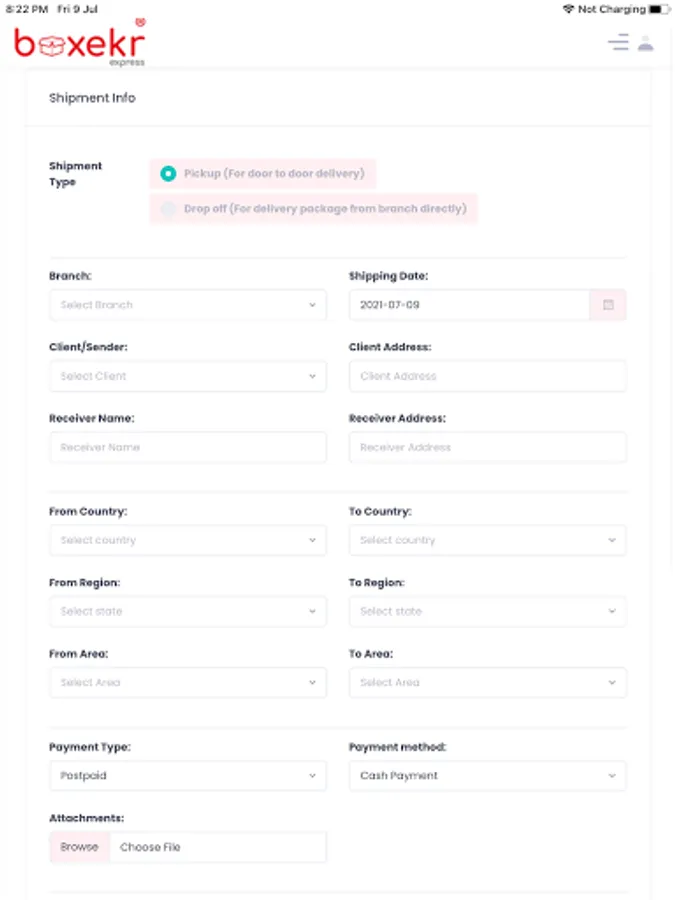The width and height of the screenshot is (675, 900).
Task: Focus the Client Address input
Action: click(x=487, y=376)
